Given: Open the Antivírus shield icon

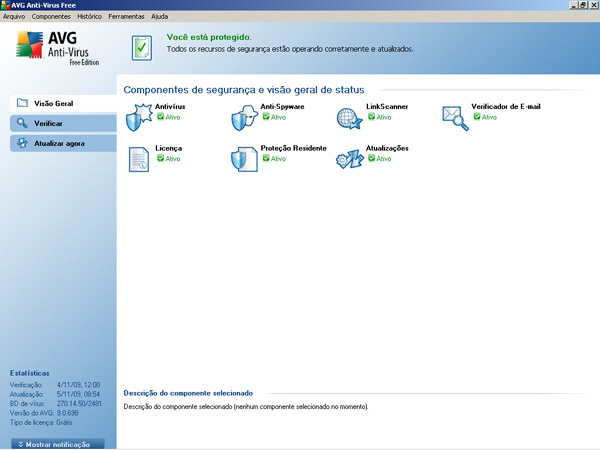Looking at the screenshot, I should 139,117.
